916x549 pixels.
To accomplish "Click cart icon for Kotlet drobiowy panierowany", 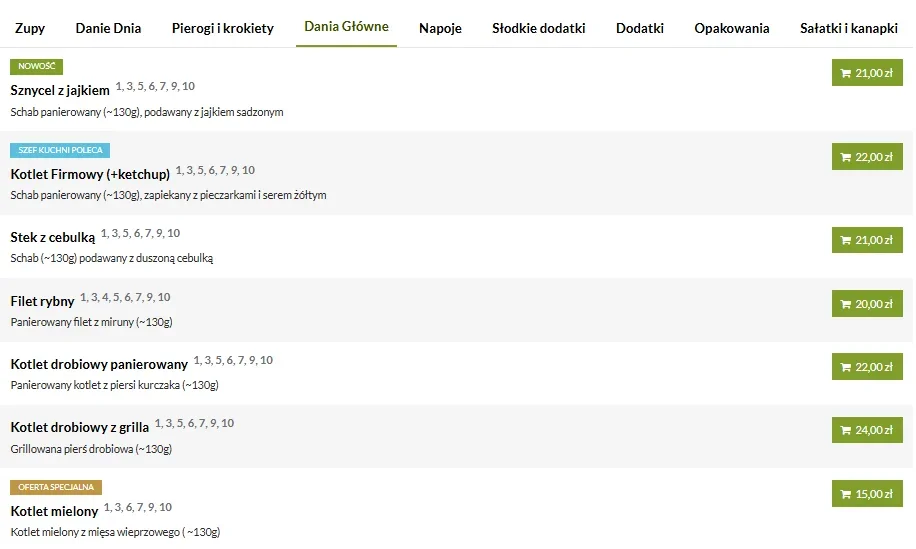I will coord(846,367).
